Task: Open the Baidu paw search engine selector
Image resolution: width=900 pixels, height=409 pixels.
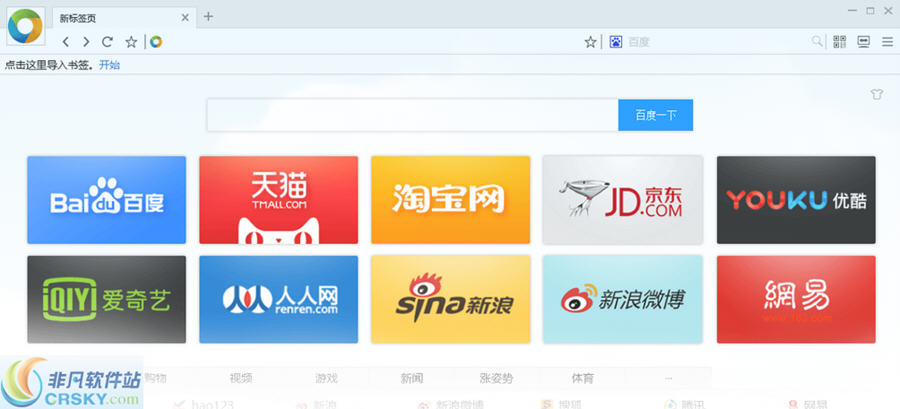Action: pyautogui.click(x=616, y=42)
